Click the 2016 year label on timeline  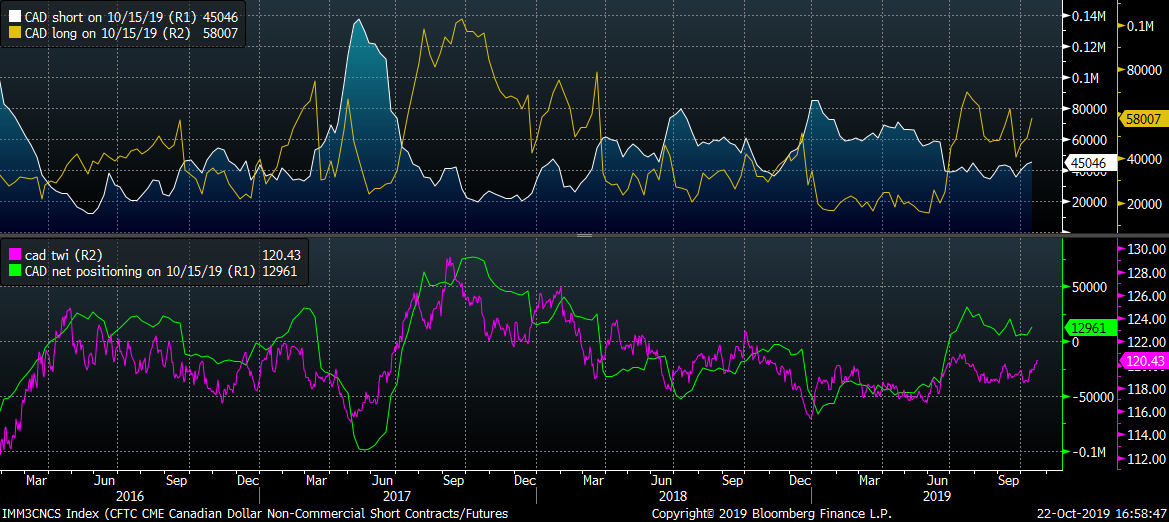click(x=129, y=495)
